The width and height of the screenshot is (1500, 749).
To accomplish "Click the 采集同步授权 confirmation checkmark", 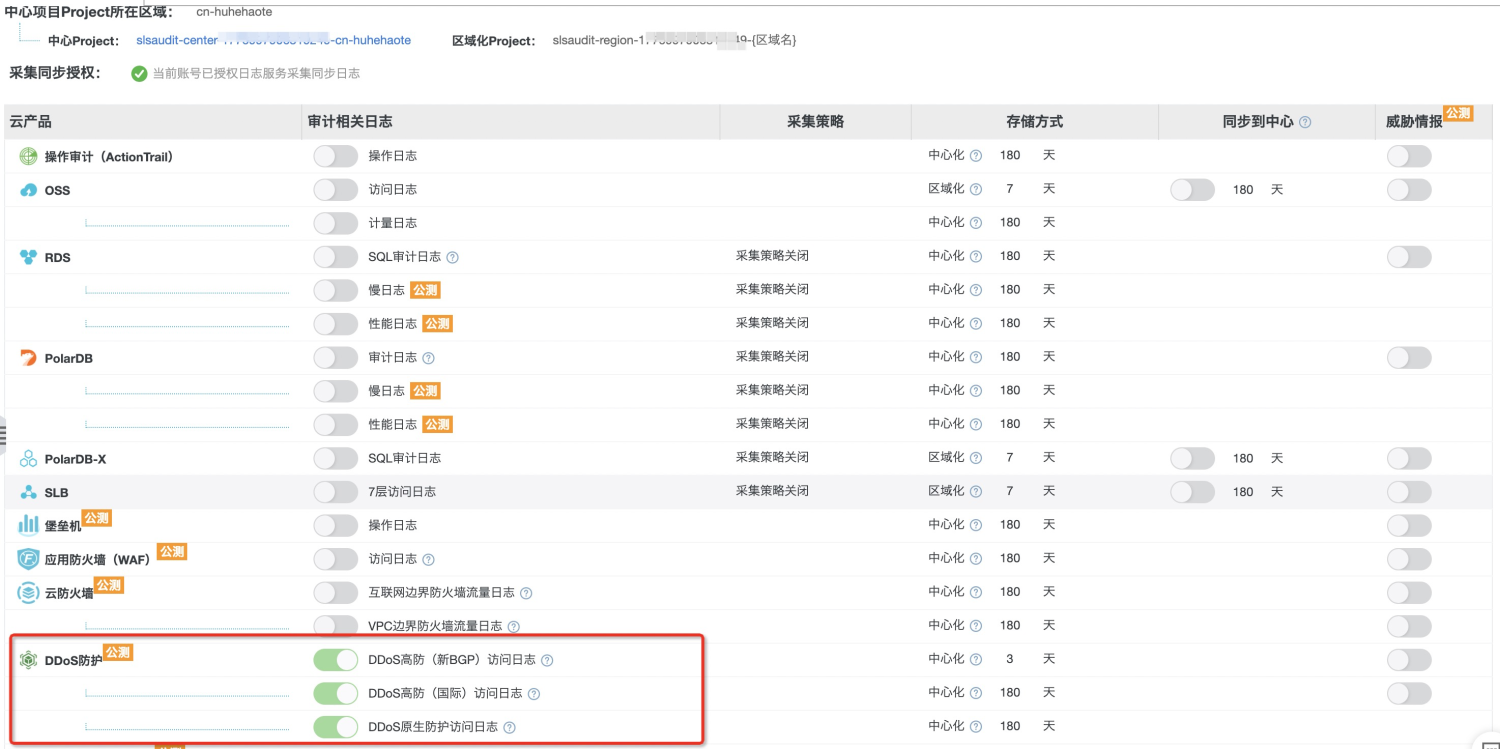I will click(139, 72).
